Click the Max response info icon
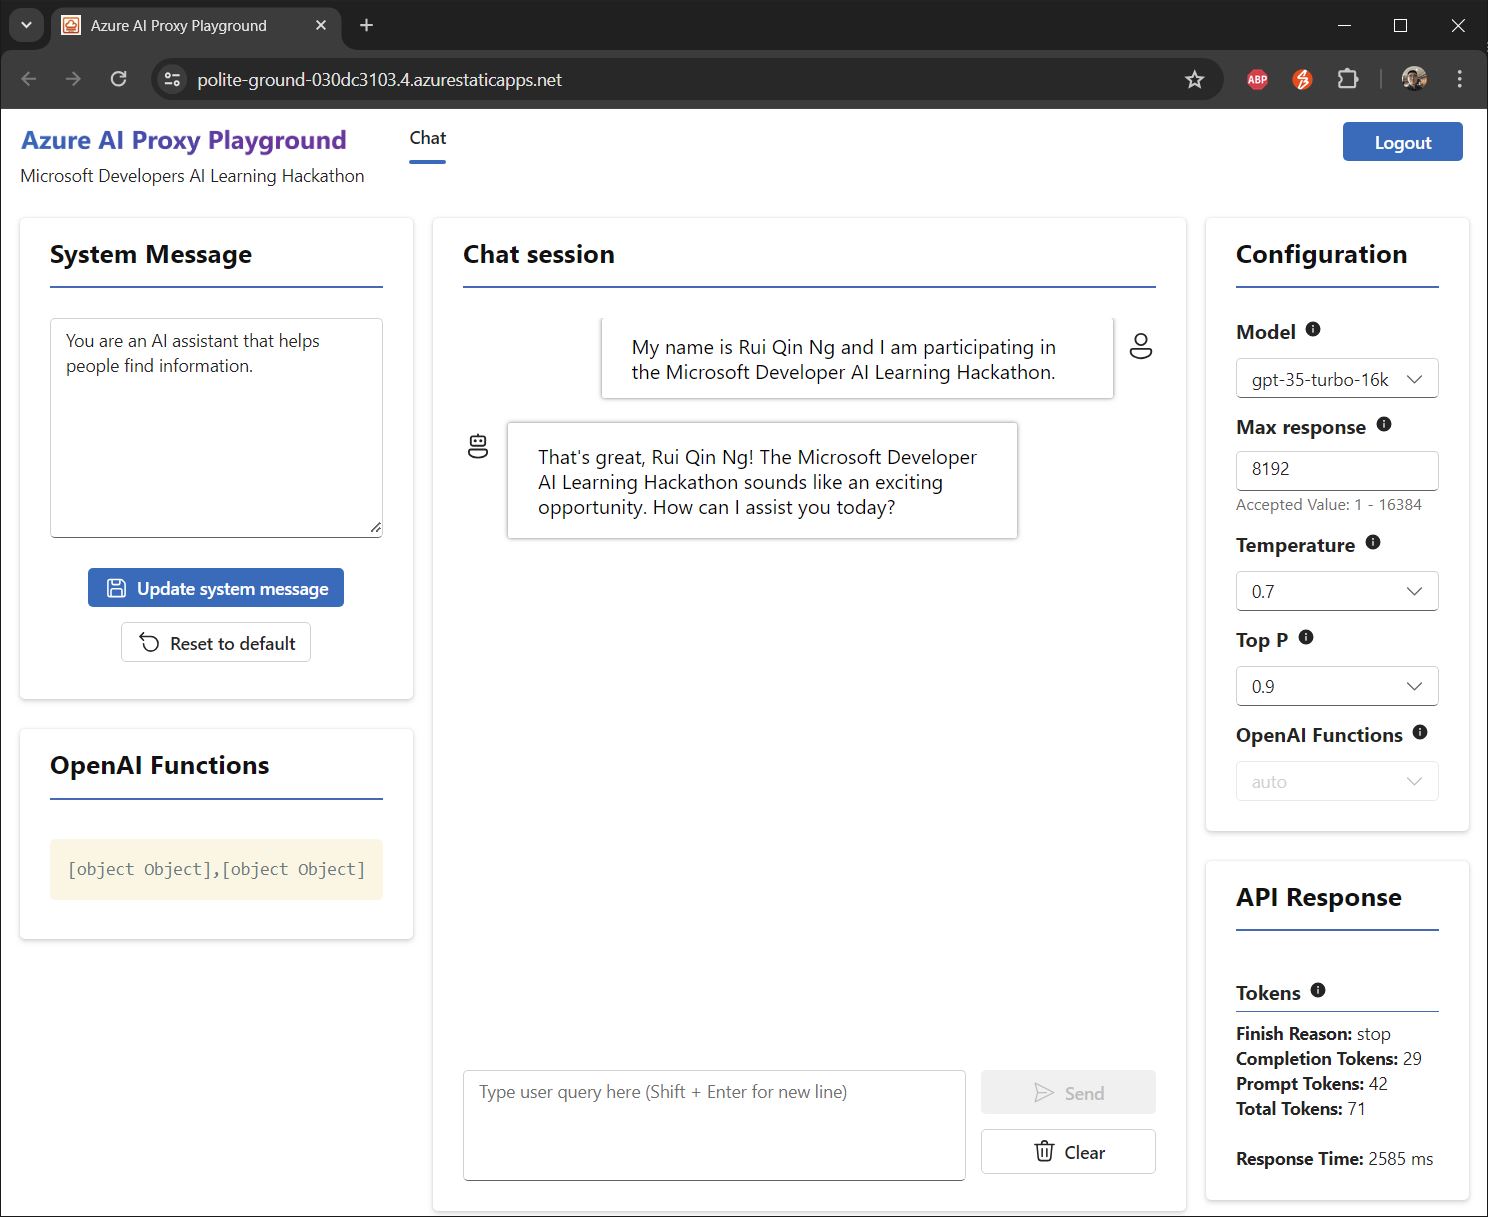The height and width of the screenshot is (1217, 1488). point(1384,424)
